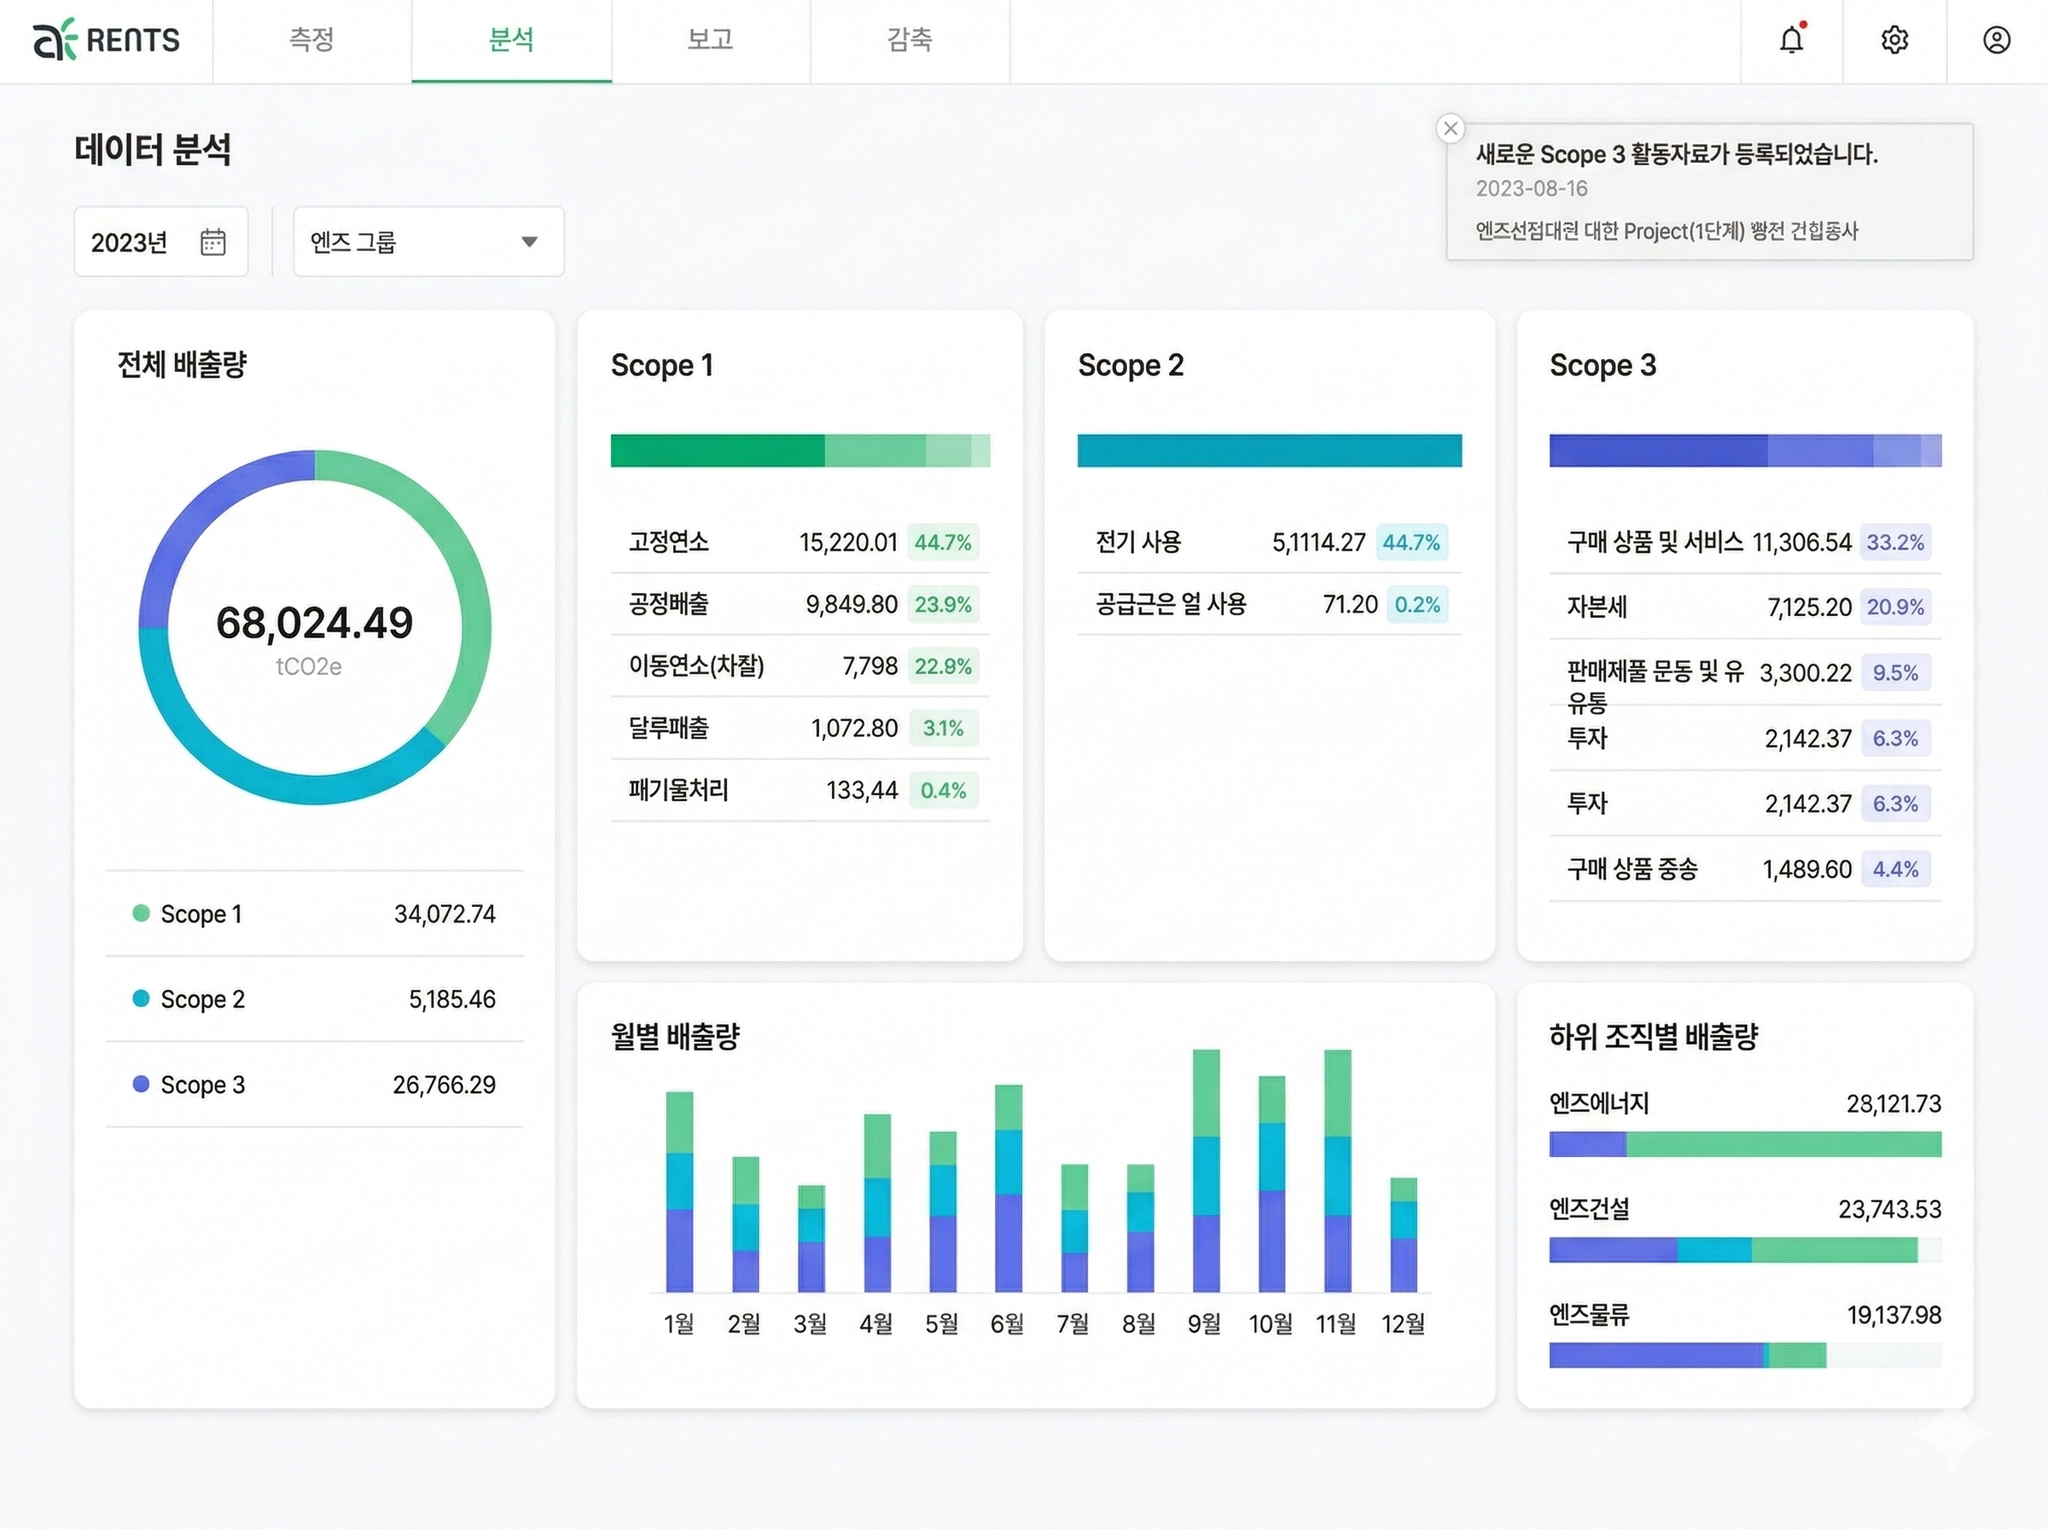2048x1529 pixels.
Task: Open the 2023년 year picker
Action: pos(130,242)
